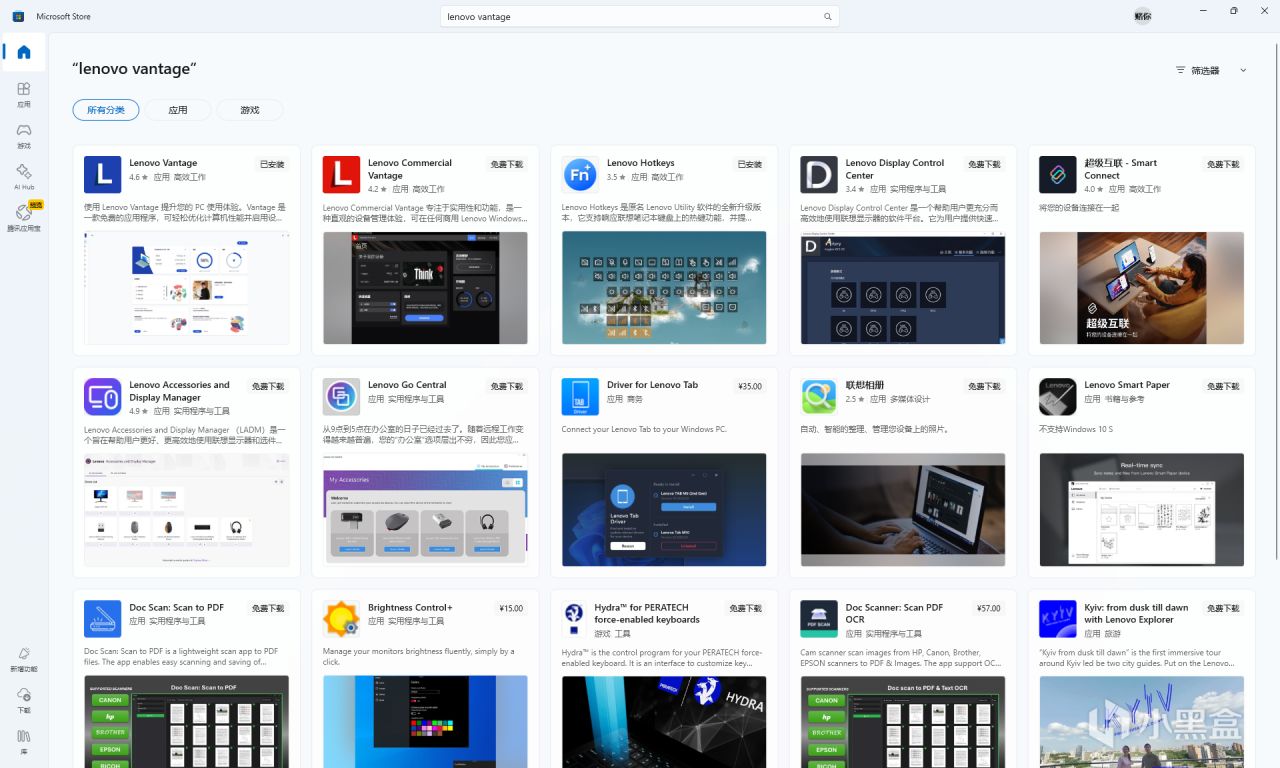Click the search magnifier icon
Viewport: 1280px width, 768px height.
click(827, 17)
